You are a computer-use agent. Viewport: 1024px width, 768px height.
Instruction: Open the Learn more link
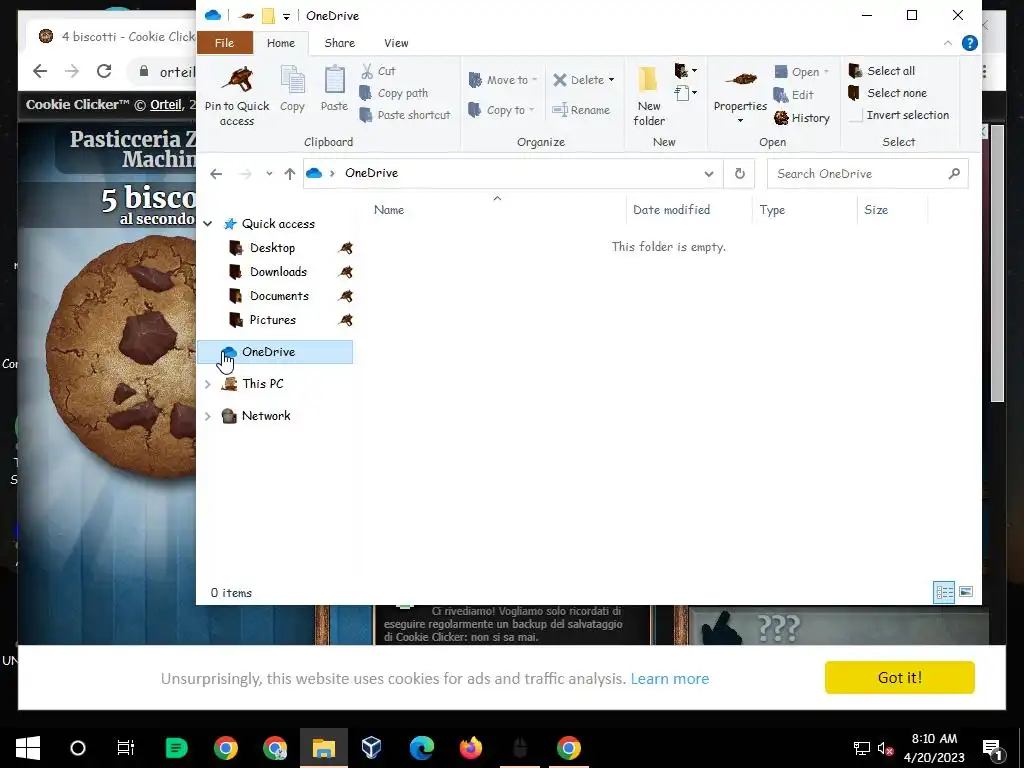[x=669, y=679]
